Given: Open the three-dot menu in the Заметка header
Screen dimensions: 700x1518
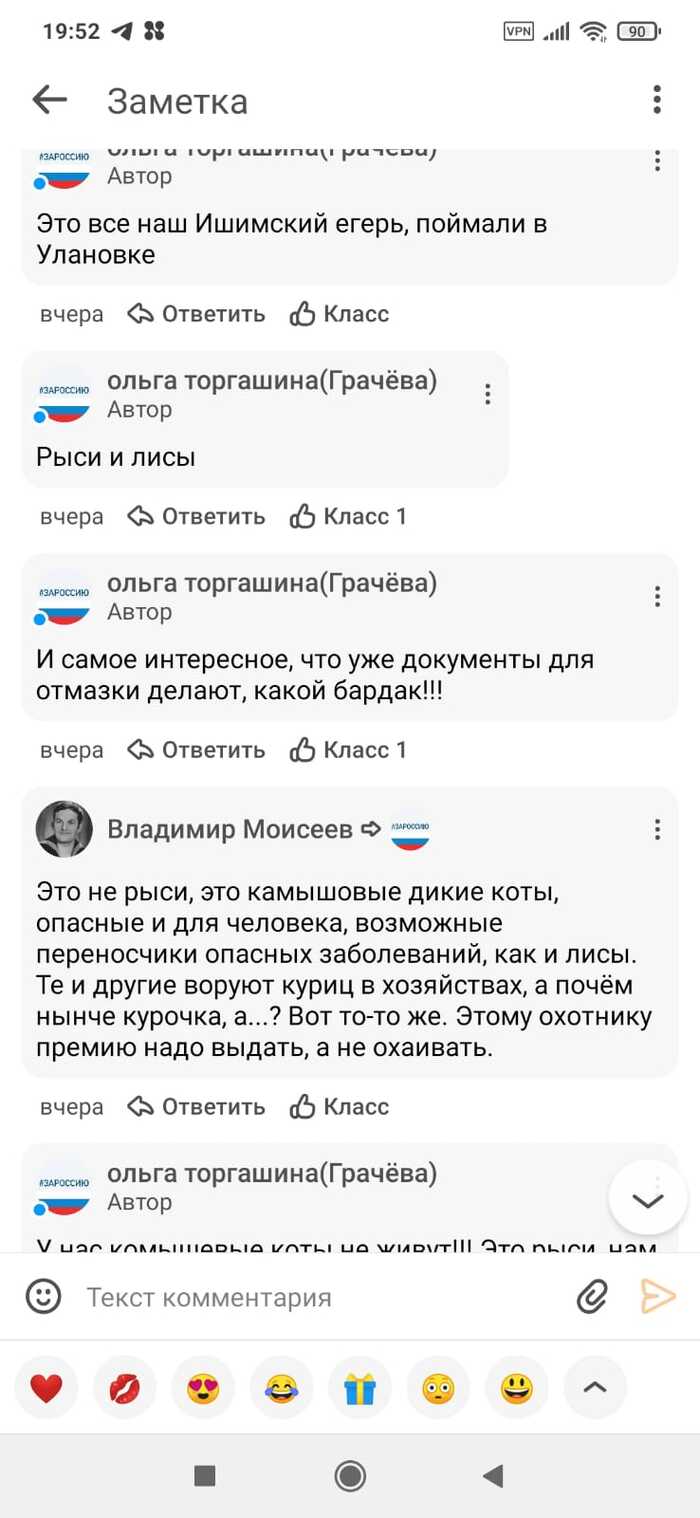Looking at the screenshot, I should [x=656, y=100].
